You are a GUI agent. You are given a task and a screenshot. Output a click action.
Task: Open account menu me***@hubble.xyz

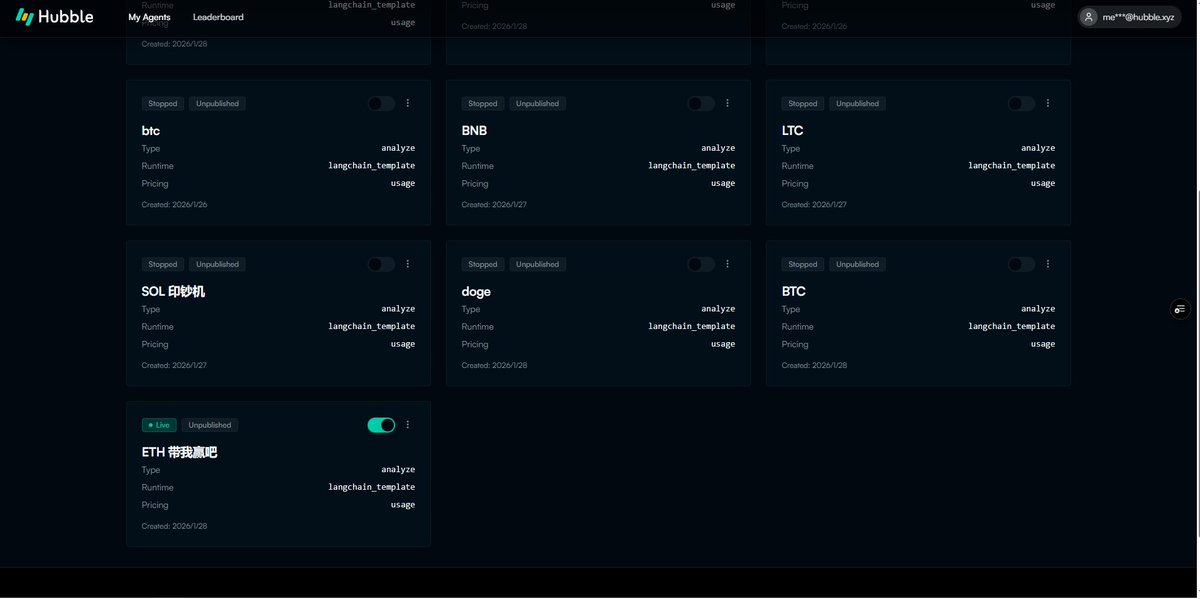1129,17
